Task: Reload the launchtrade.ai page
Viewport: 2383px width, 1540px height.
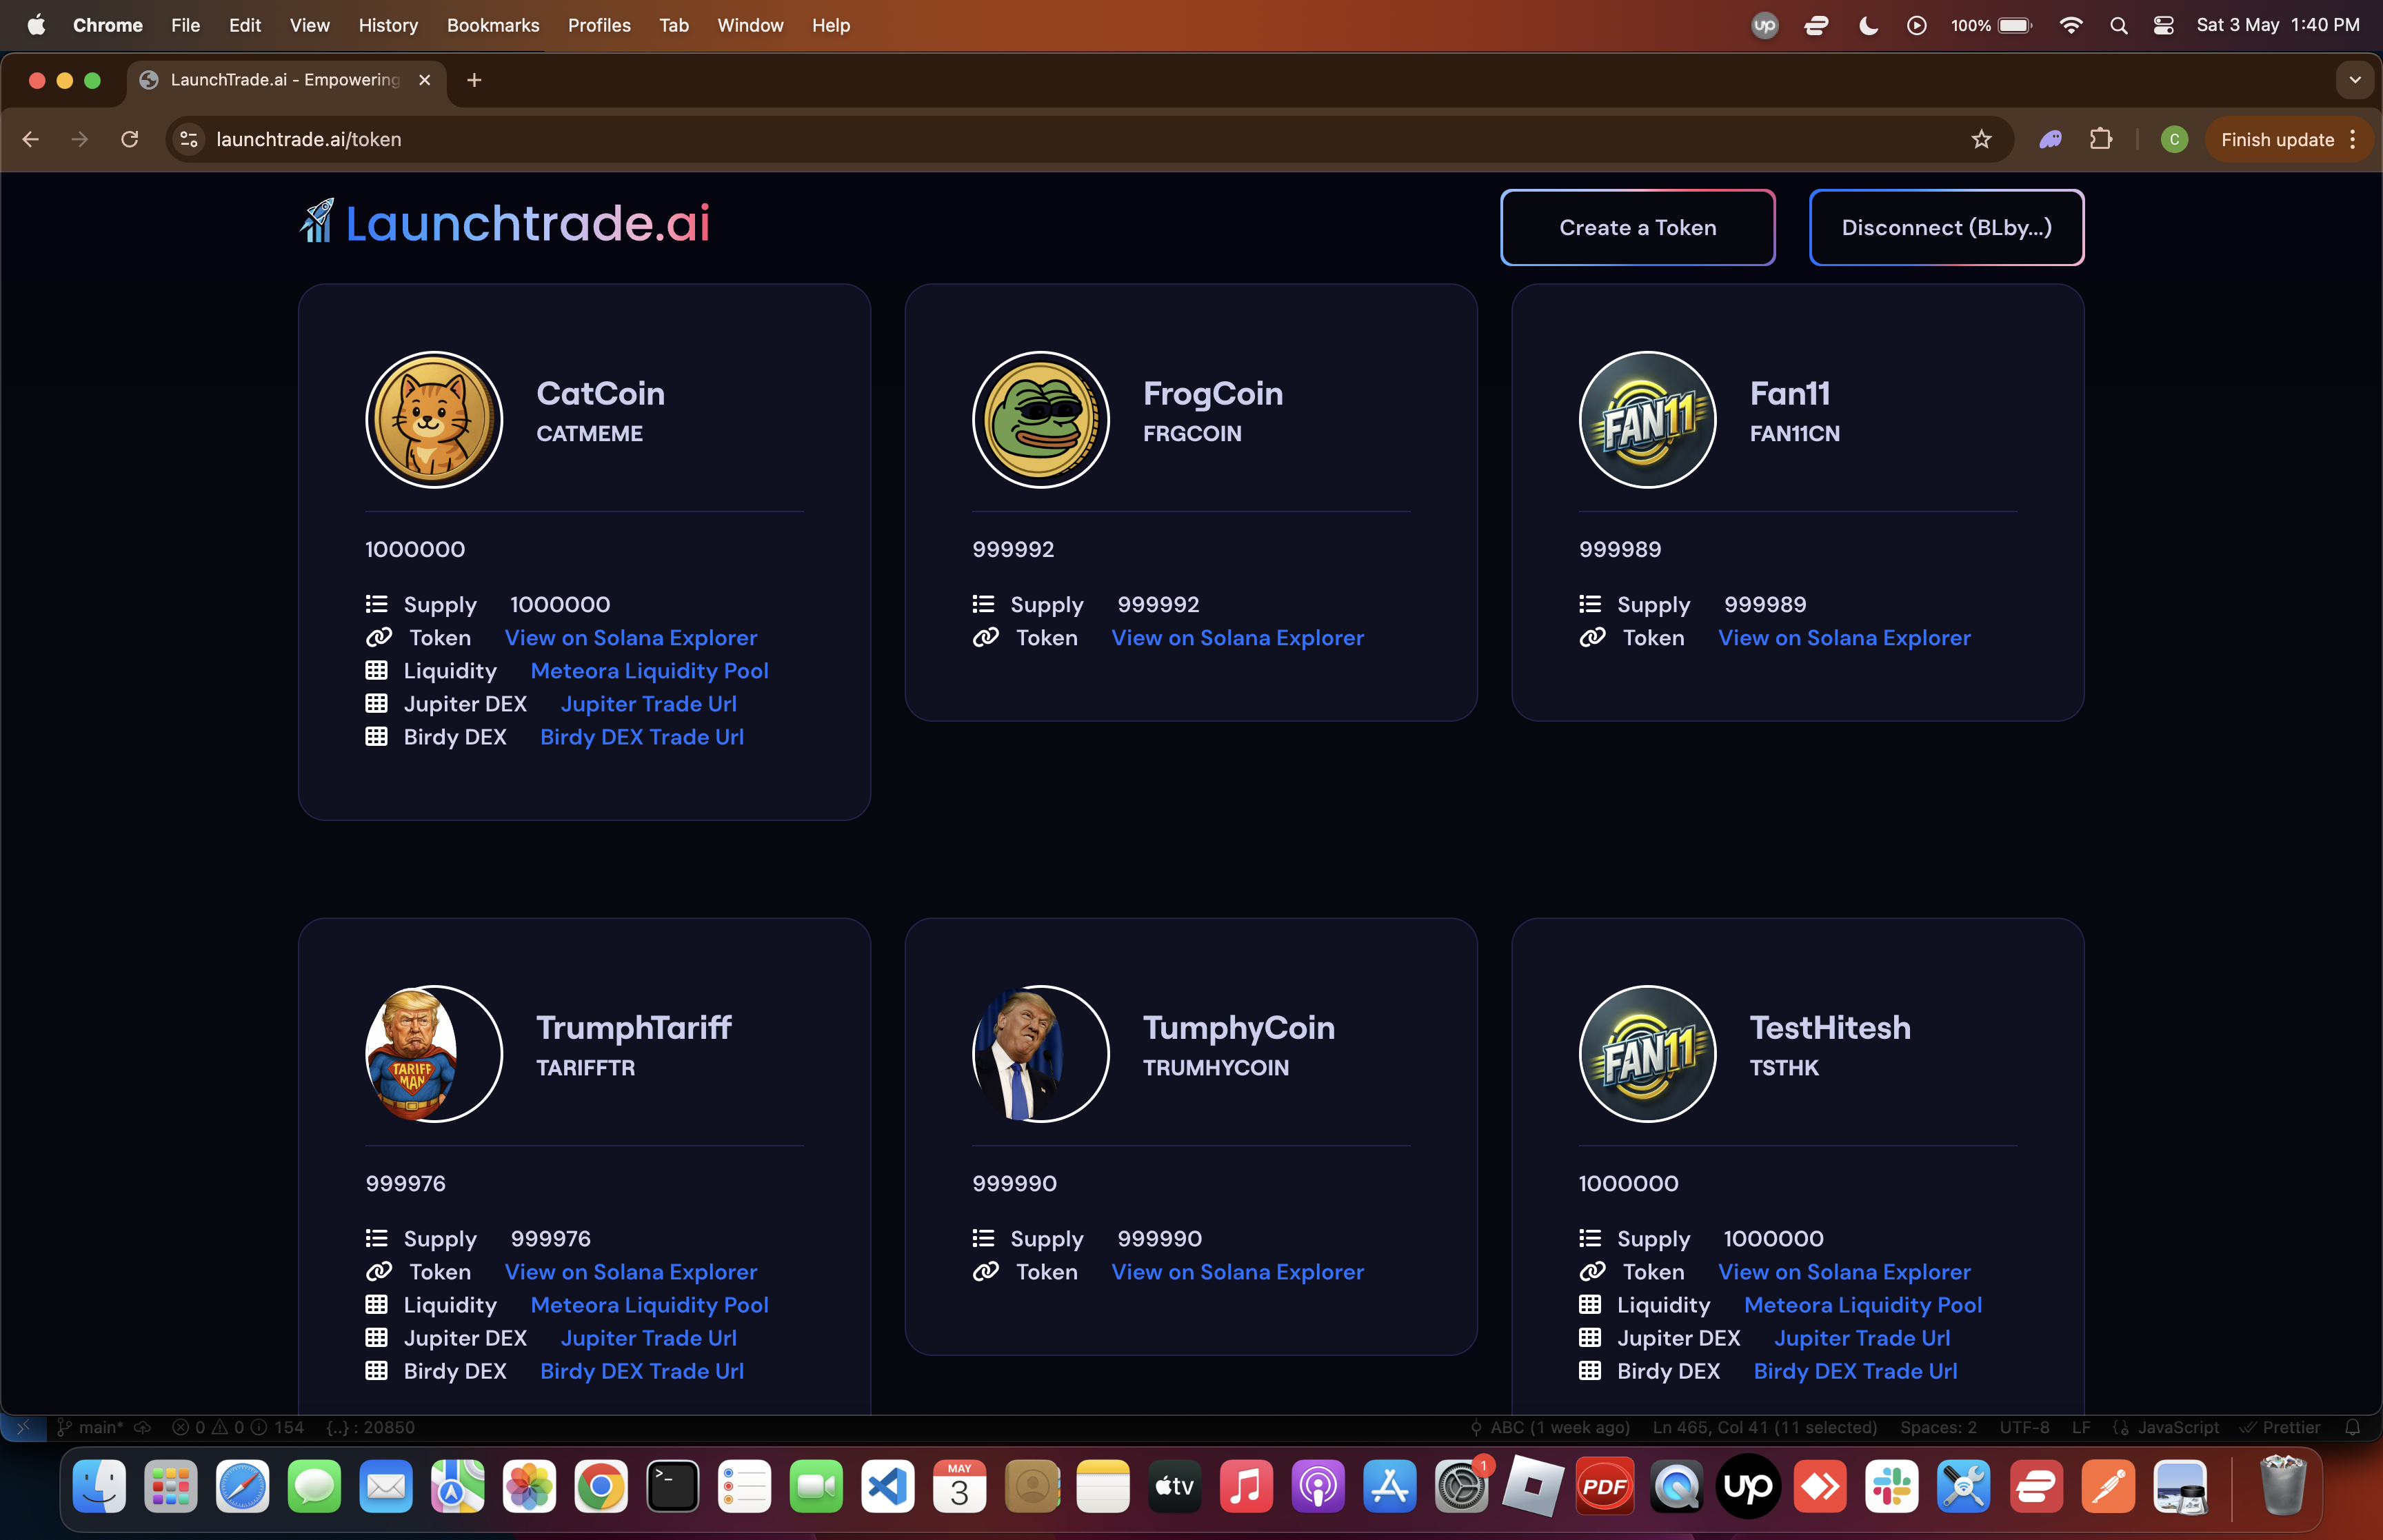Action: click(130, 139)
